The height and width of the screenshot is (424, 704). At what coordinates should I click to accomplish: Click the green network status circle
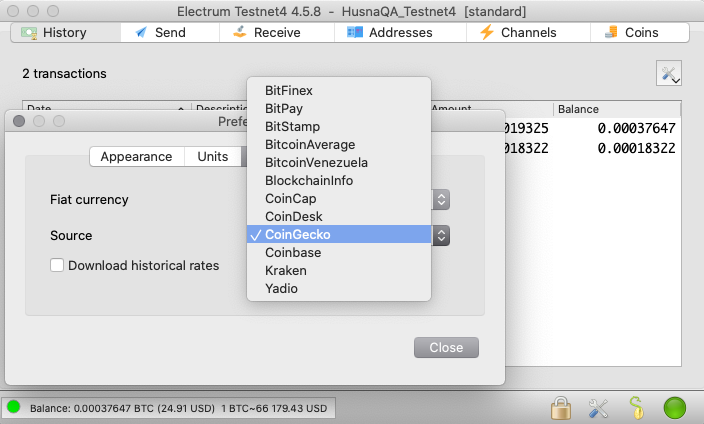click(675, 408)
